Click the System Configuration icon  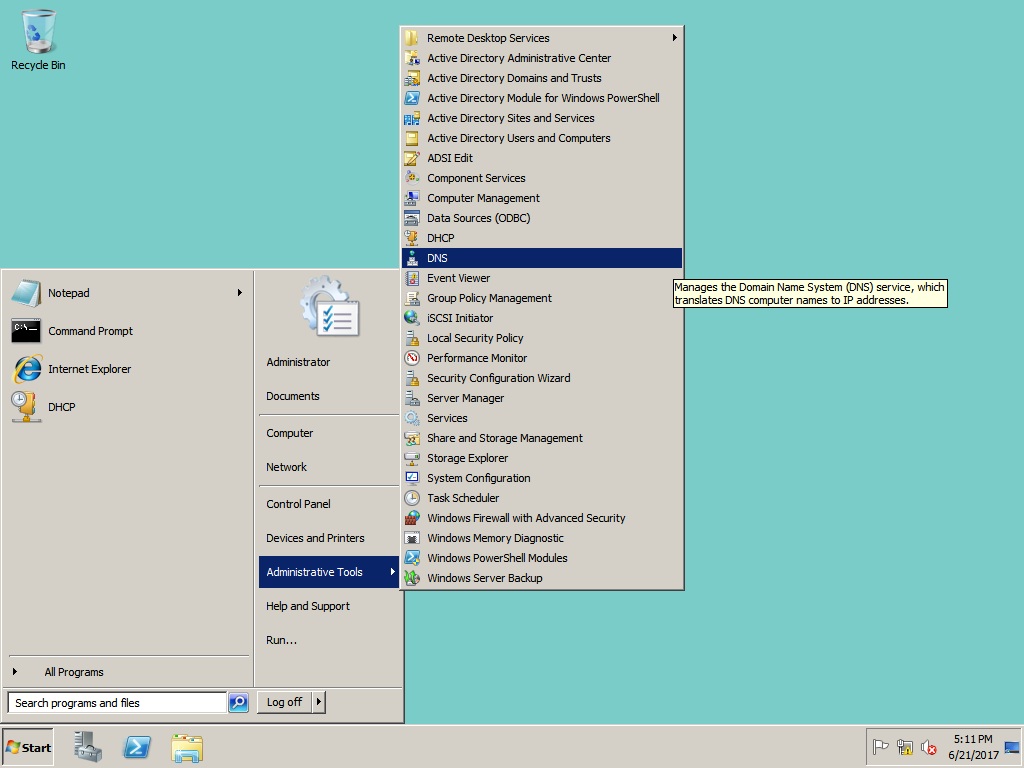(x=411, y=478)
